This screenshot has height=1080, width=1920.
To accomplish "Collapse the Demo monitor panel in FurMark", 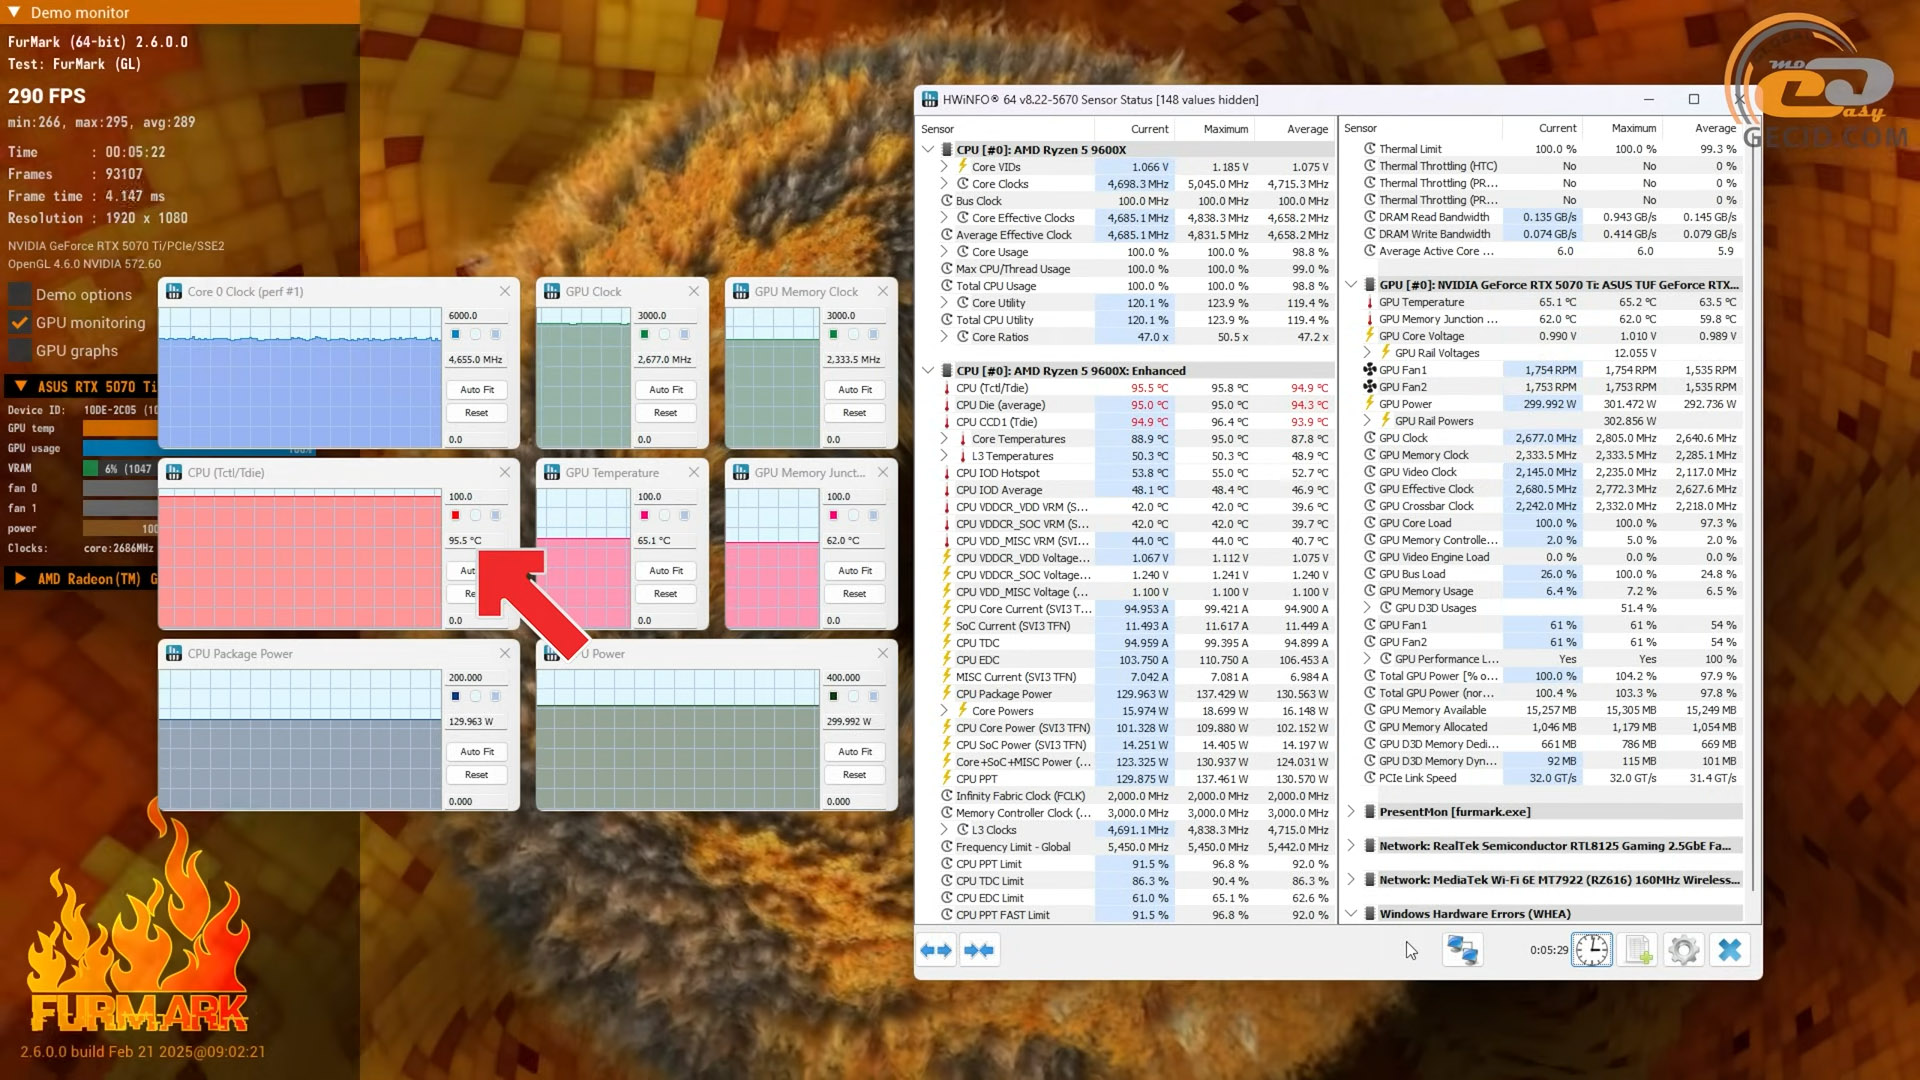I will pos(14,12).
